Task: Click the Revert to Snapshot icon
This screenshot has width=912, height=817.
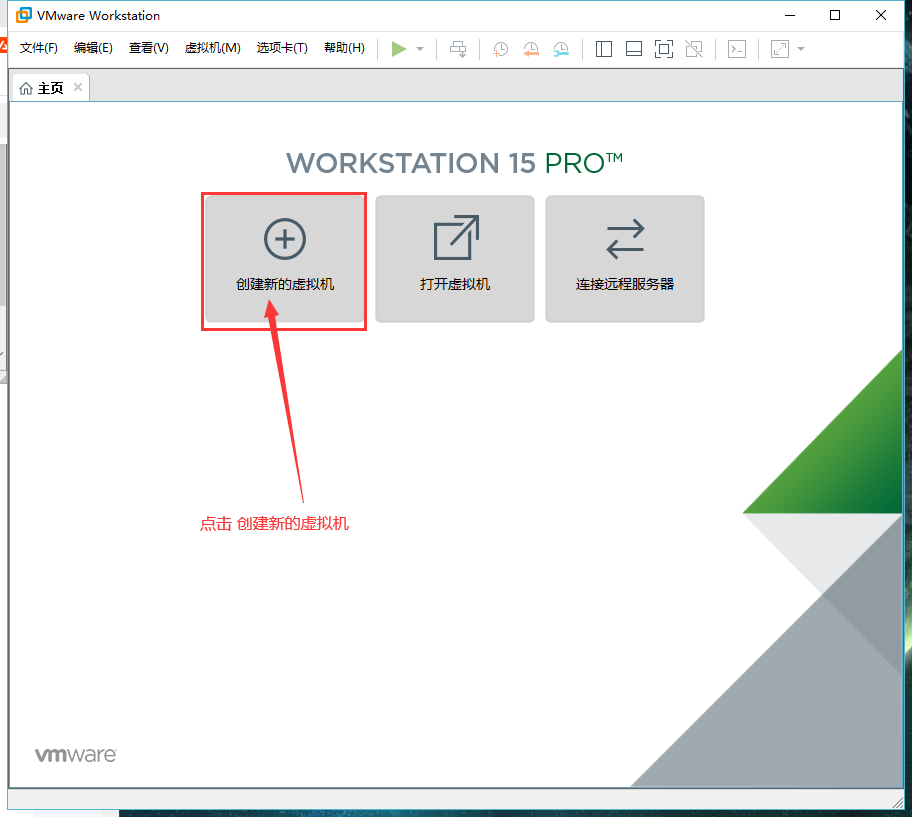Action: [530, 49]
